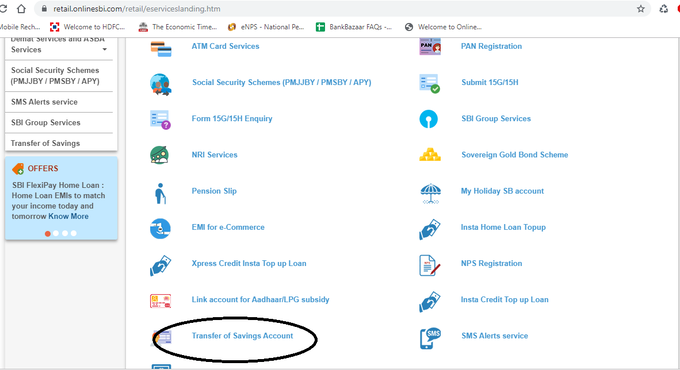Open the ATM Card Services icon
Screen dimensions: 680x370
(161, 49)
